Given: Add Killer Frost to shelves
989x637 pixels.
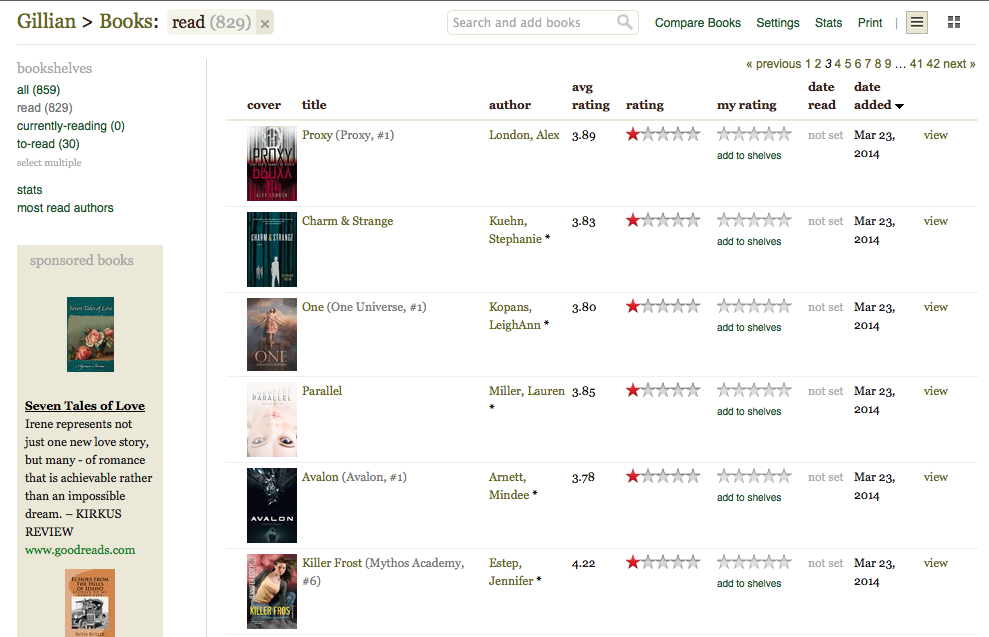Looking at the screenshot, I should pyautogui.click(x=749, y=583).
